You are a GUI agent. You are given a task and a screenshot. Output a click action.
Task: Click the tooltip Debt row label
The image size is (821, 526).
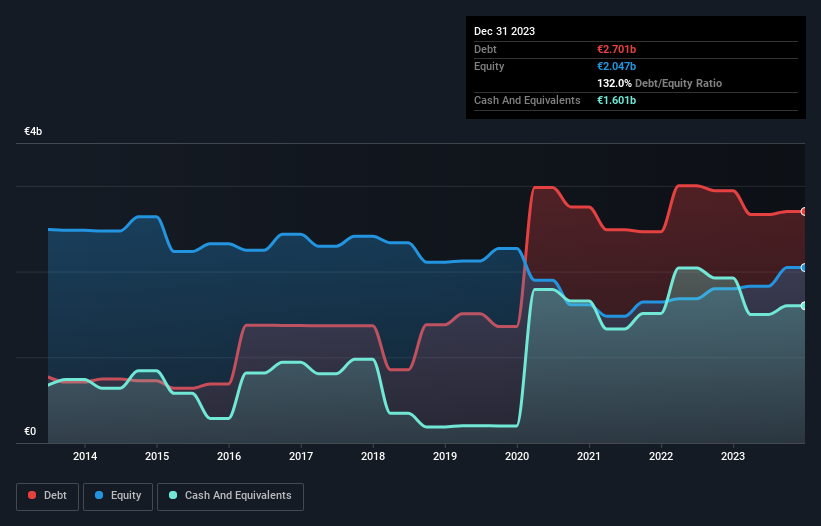pyautogui.click(x=485, y=49)
